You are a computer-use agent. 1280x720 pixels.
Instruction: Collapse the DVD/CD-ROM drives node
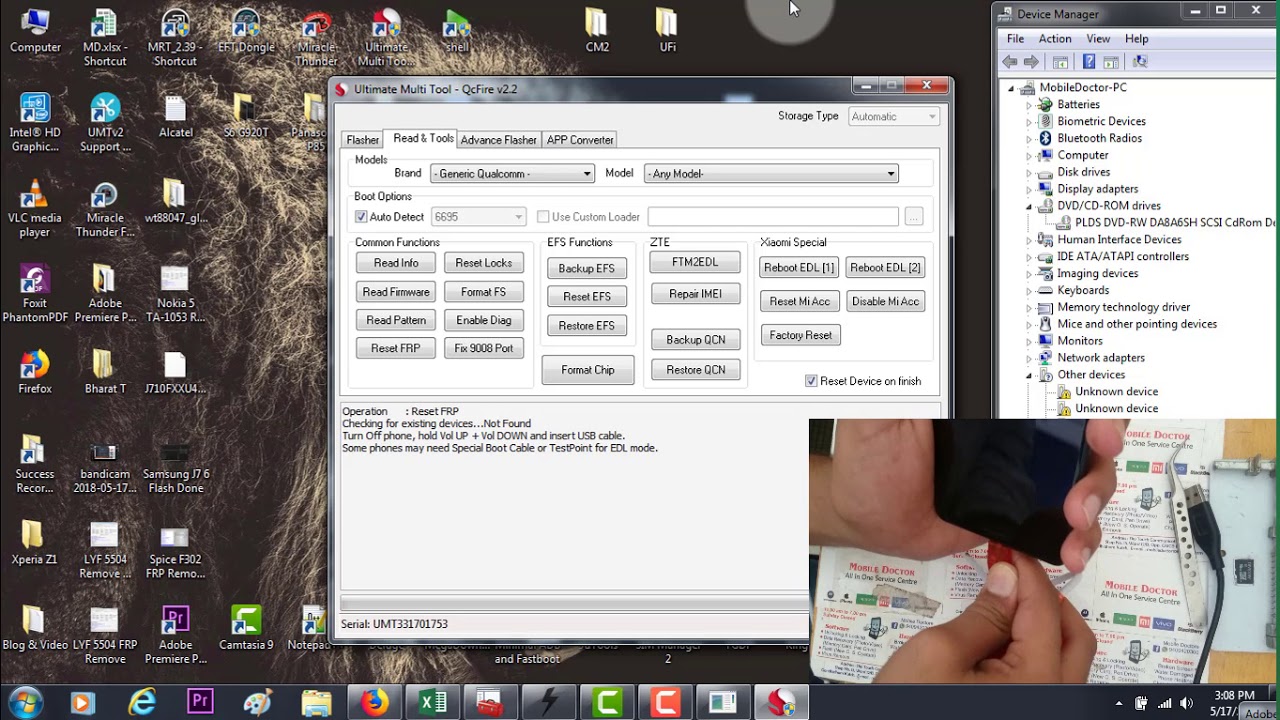click(x=1029, y=206)
